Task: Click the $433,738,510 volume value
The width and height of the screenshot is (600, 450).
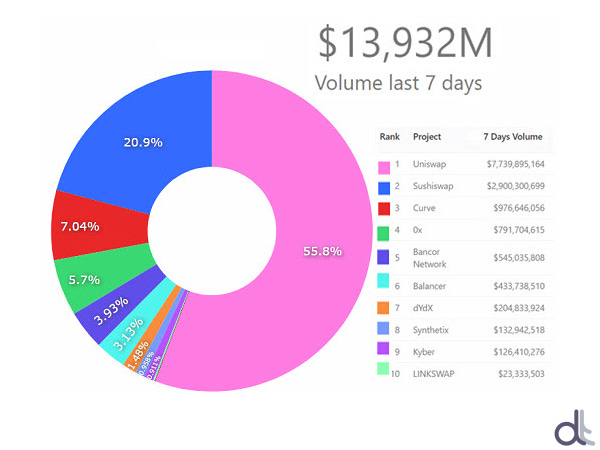Action: click(x=519, y=286)
